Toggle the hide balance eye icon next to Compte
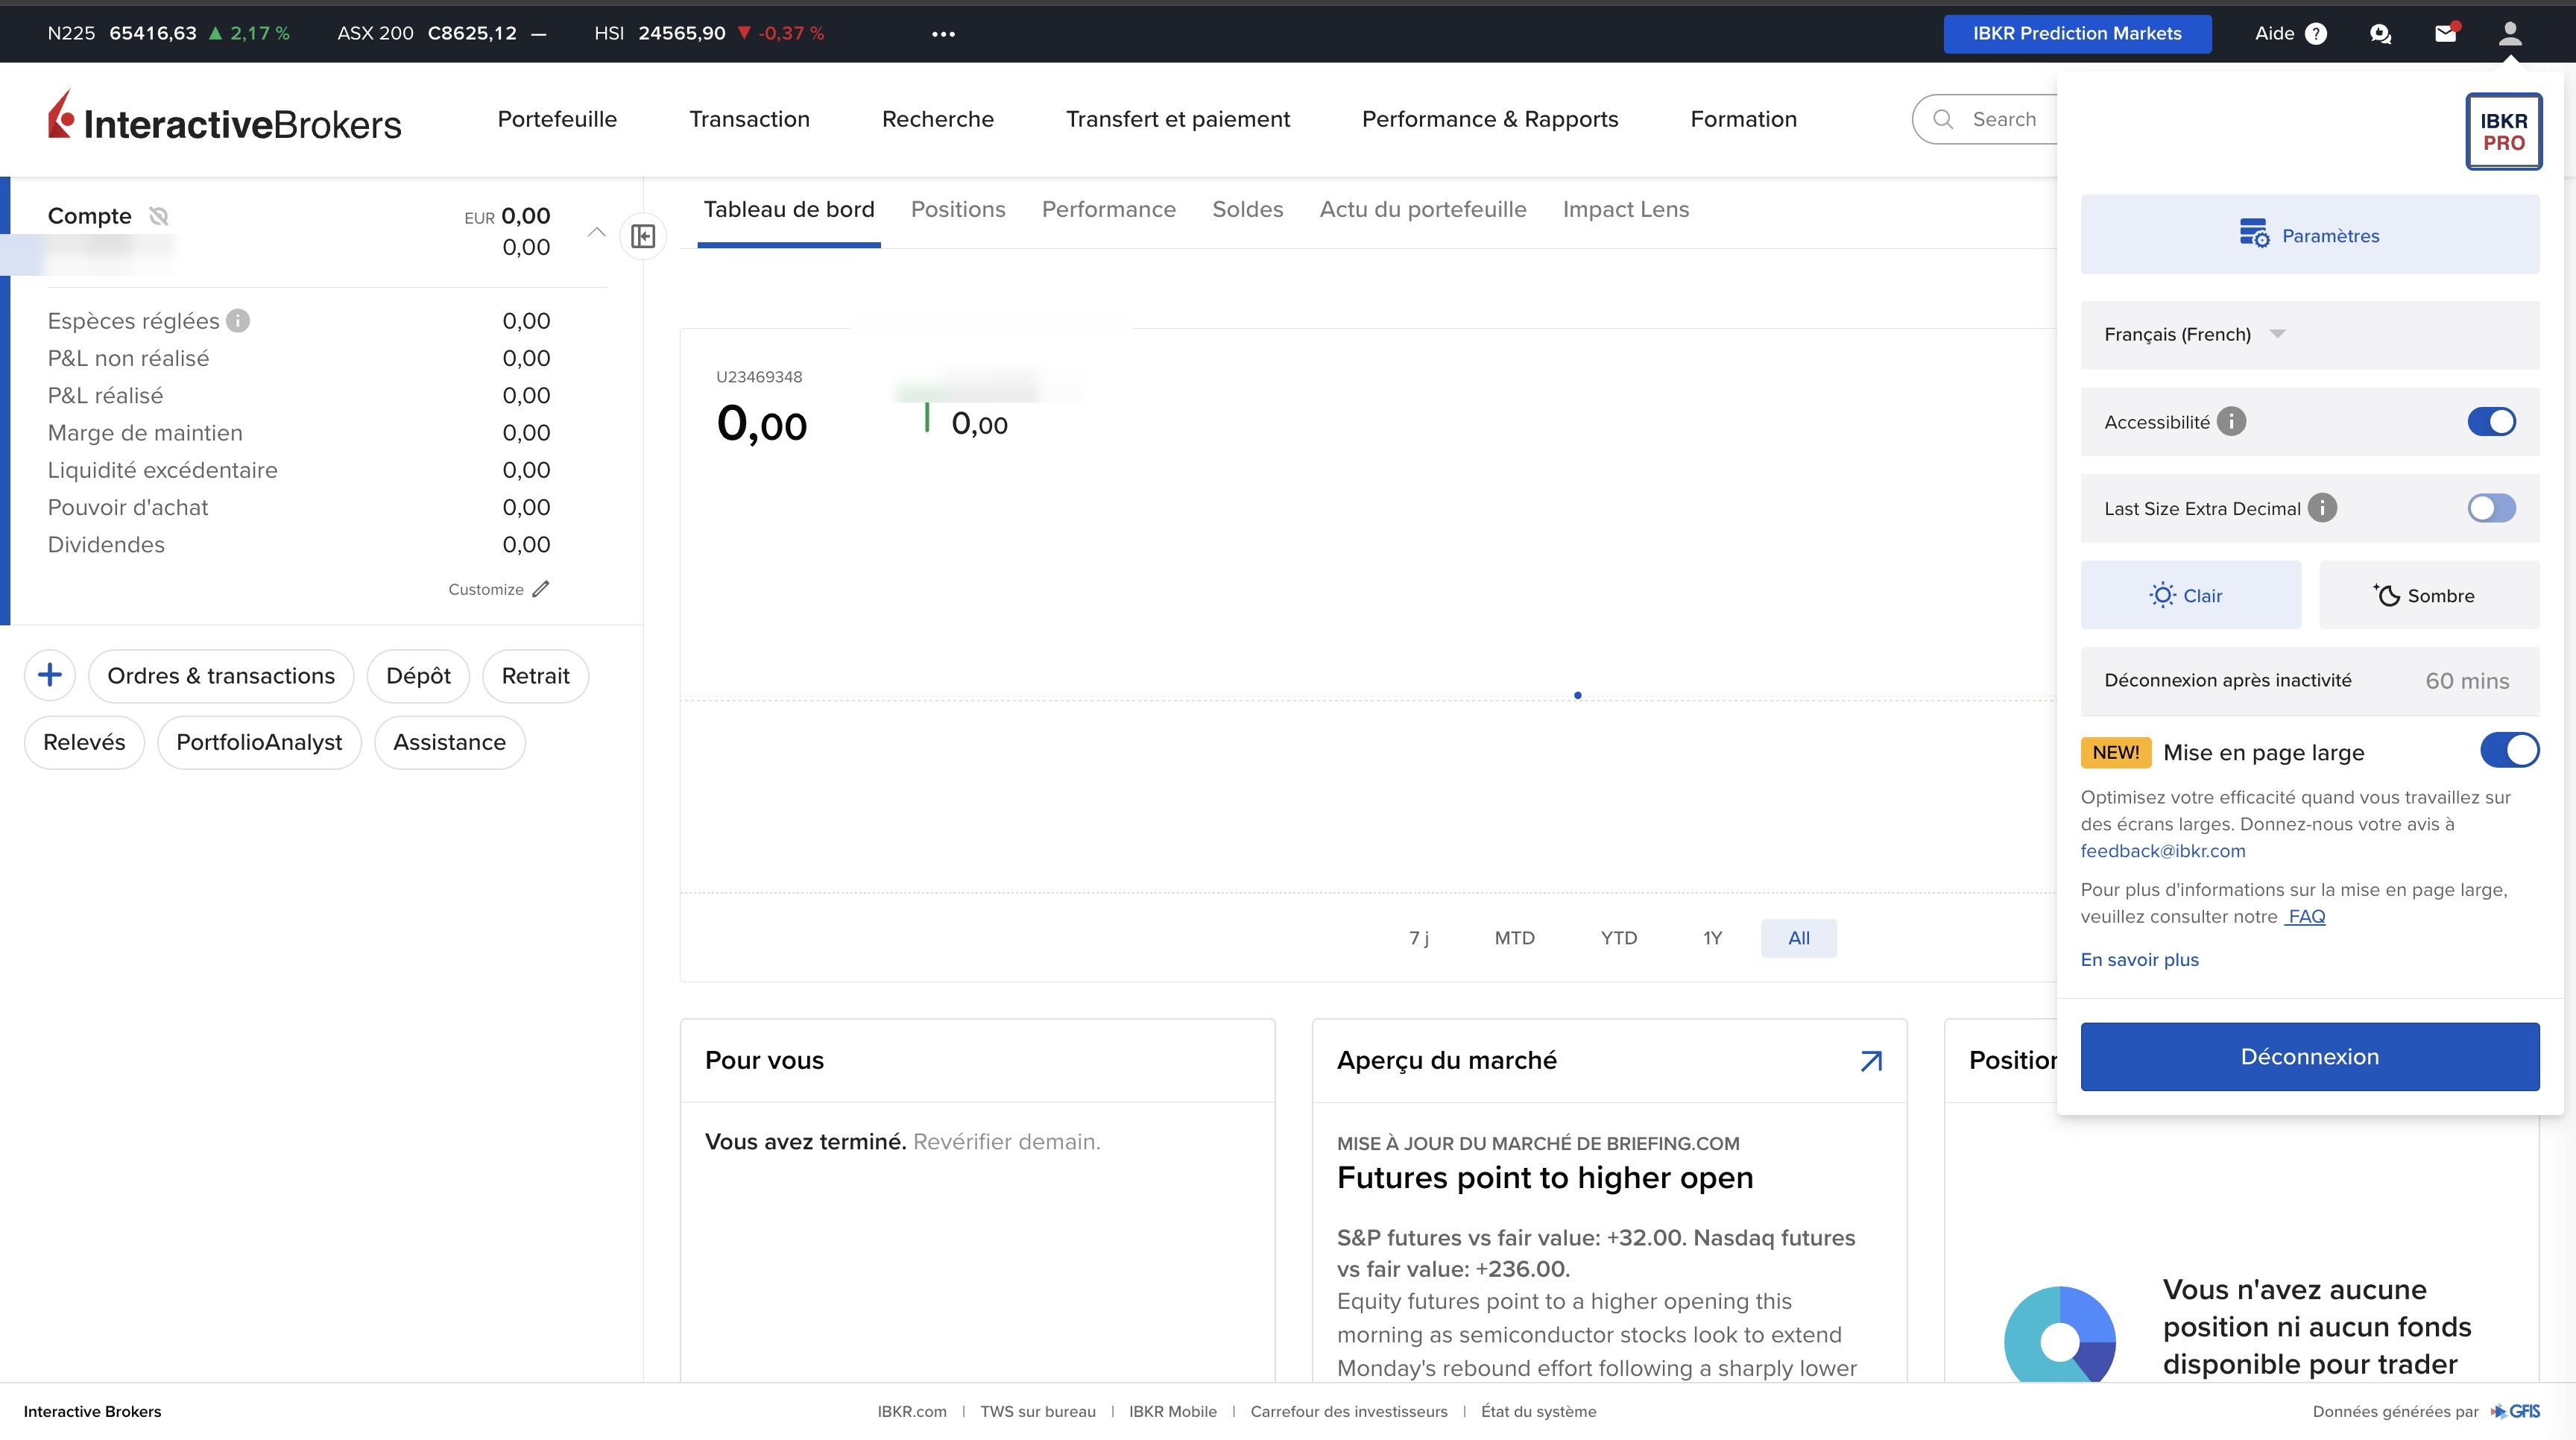2576x1440 pixels. pos(158,216)
